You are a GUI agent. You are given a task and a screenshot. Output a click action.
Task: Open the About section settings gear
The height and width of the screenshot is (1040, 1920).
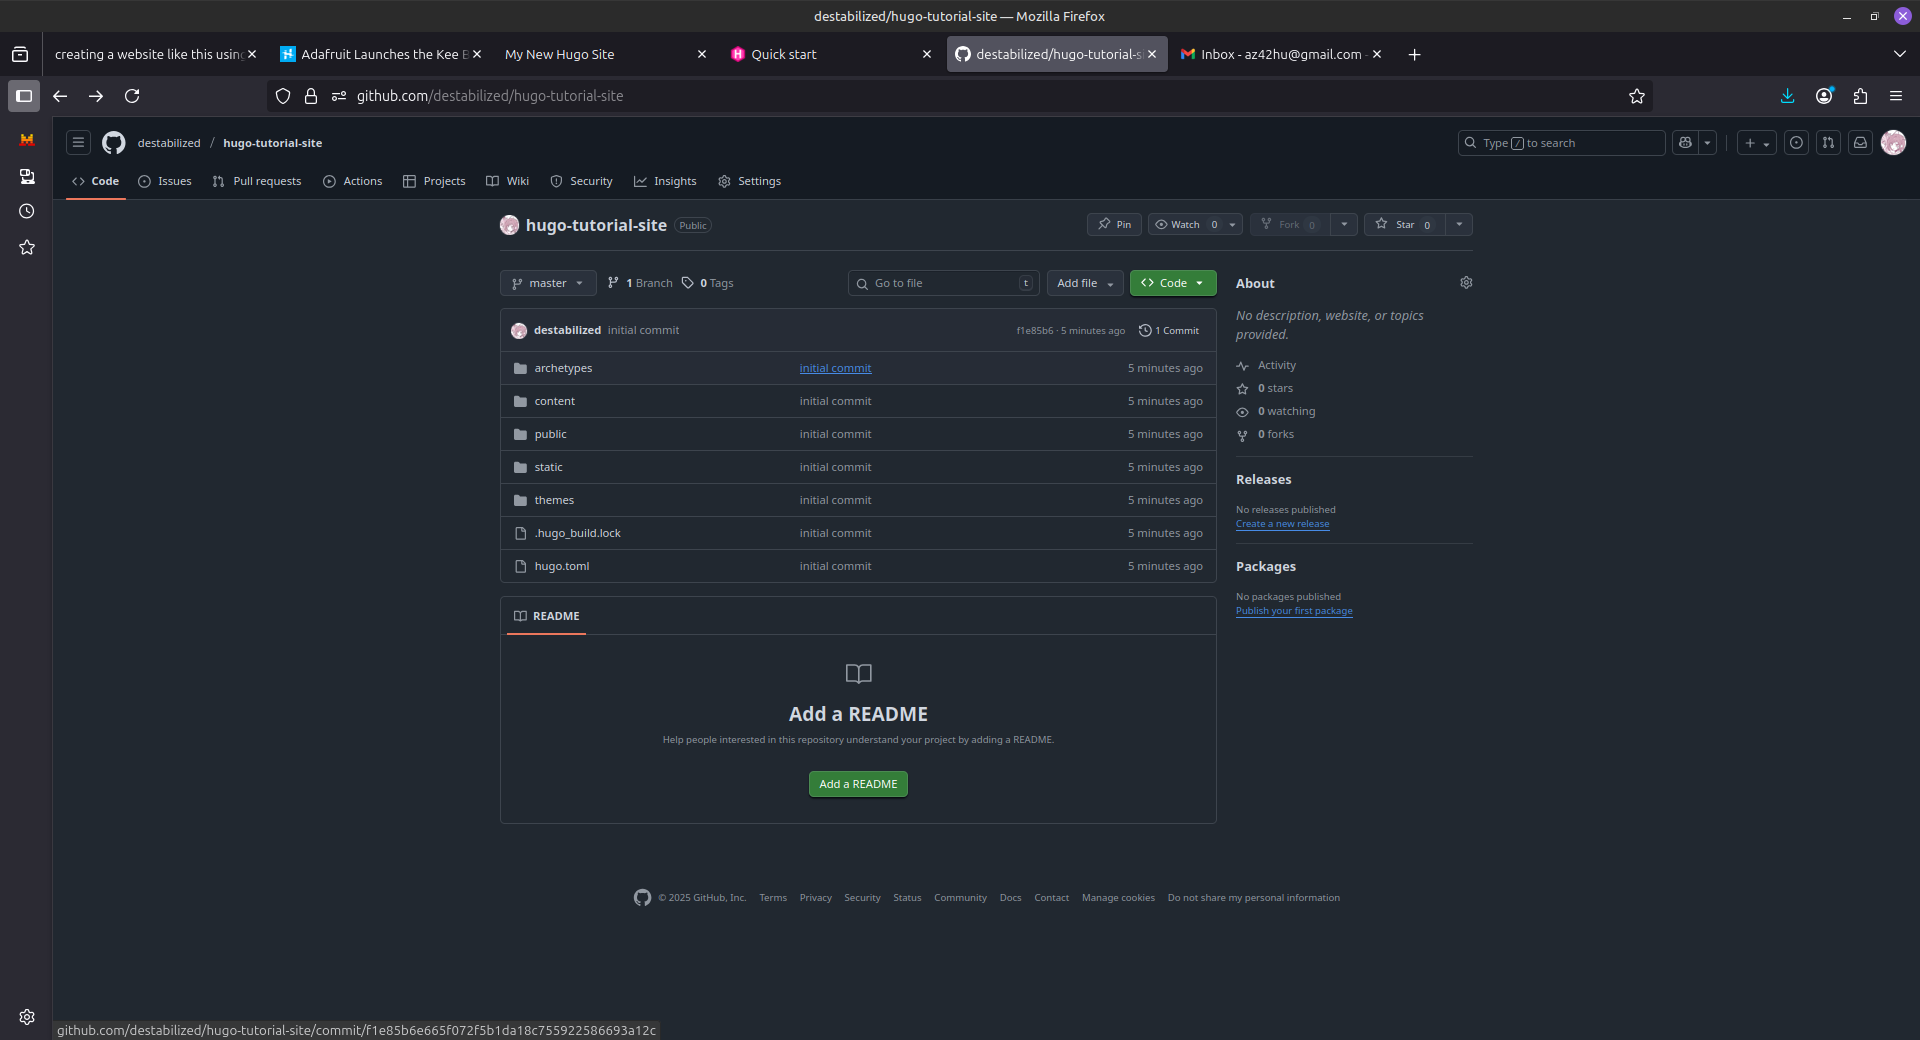coord(1465,282)
